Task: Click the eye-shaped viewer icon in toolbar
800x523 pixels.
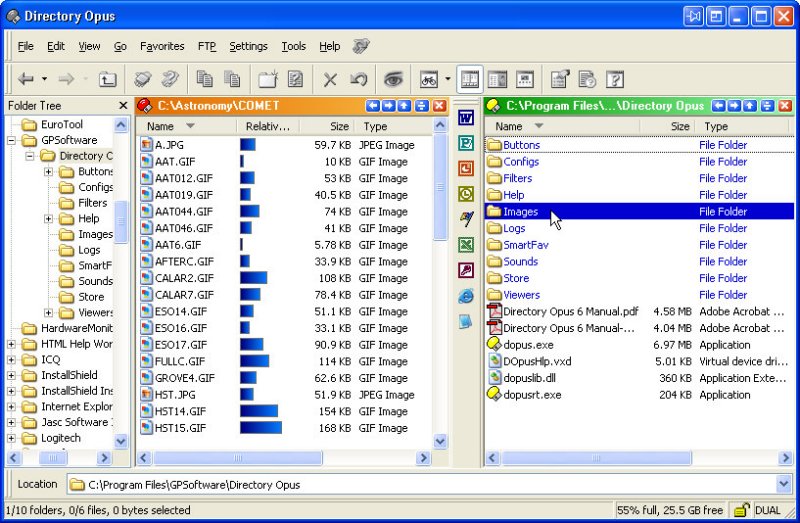Action: click(393, 79)
